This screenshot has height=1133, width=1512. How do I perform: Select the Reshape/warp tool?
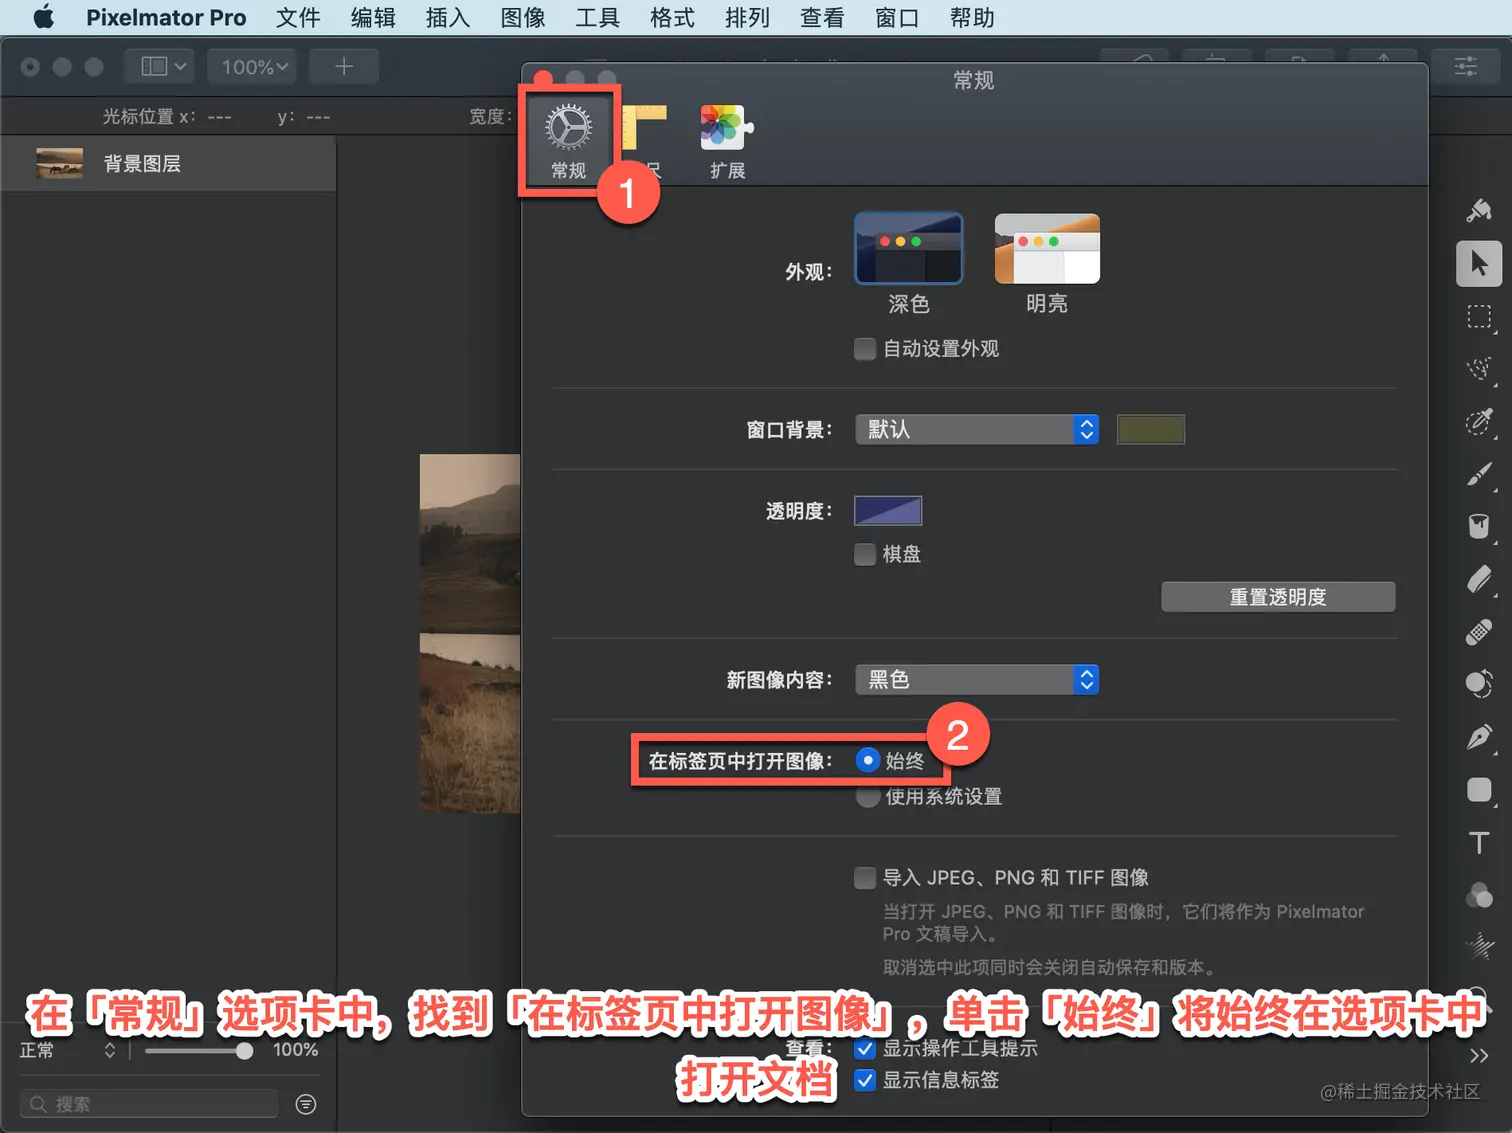1479,684
